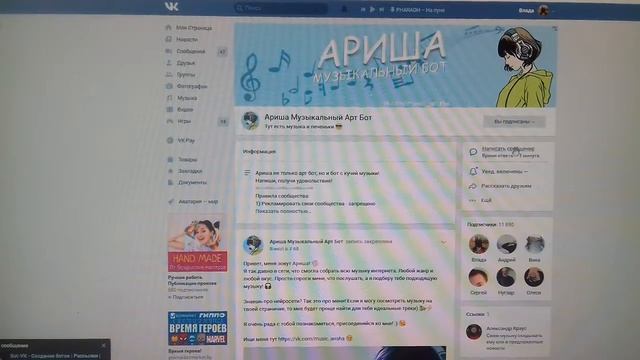Viewport: 640px width, 360px height.
Task: Open the pinned post options chevron
Action: 444,242
